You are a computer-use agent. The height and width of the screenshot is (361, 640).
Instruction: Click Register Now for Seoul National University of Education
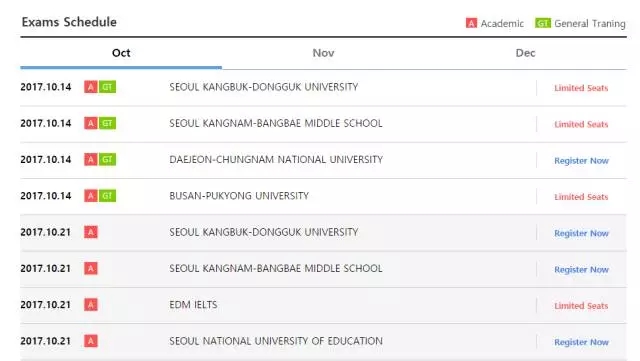pos(581,342)
